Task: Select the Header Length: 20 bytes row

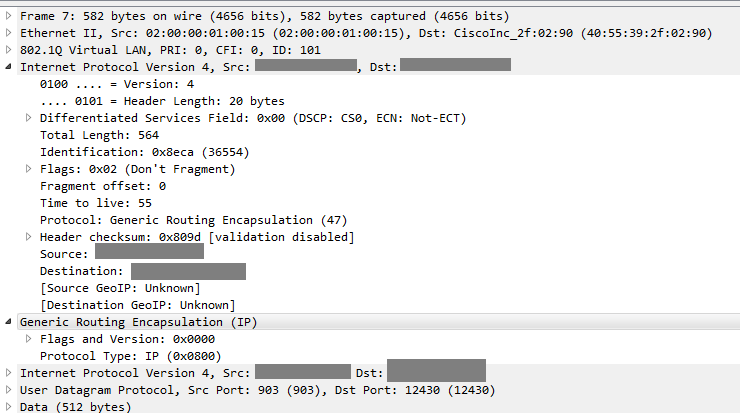Action: click(163, 101)
